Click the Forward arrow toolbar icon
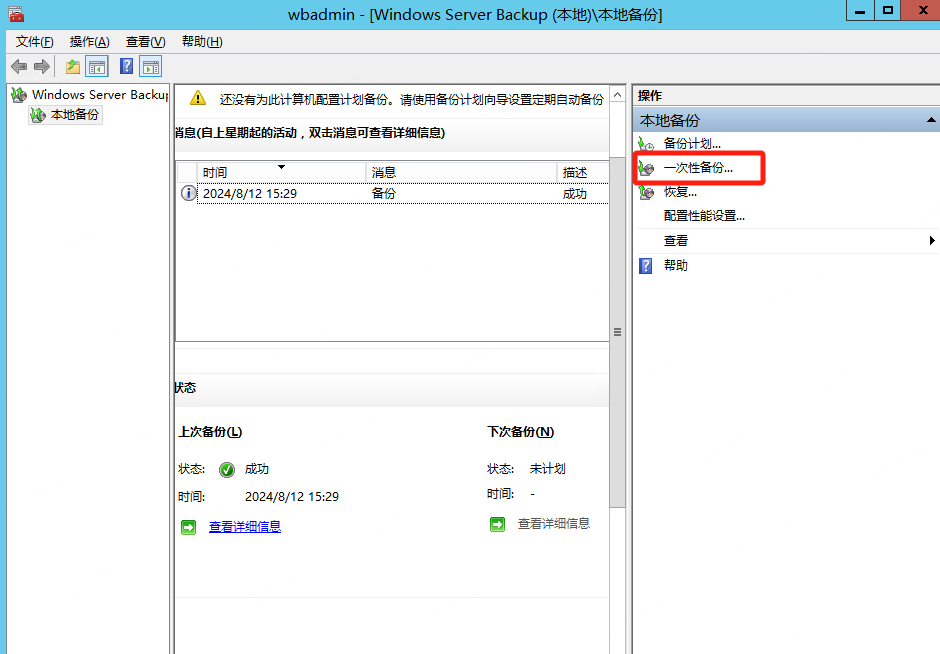Viewport: 940px width, 654px height. (x=42, y=67)
